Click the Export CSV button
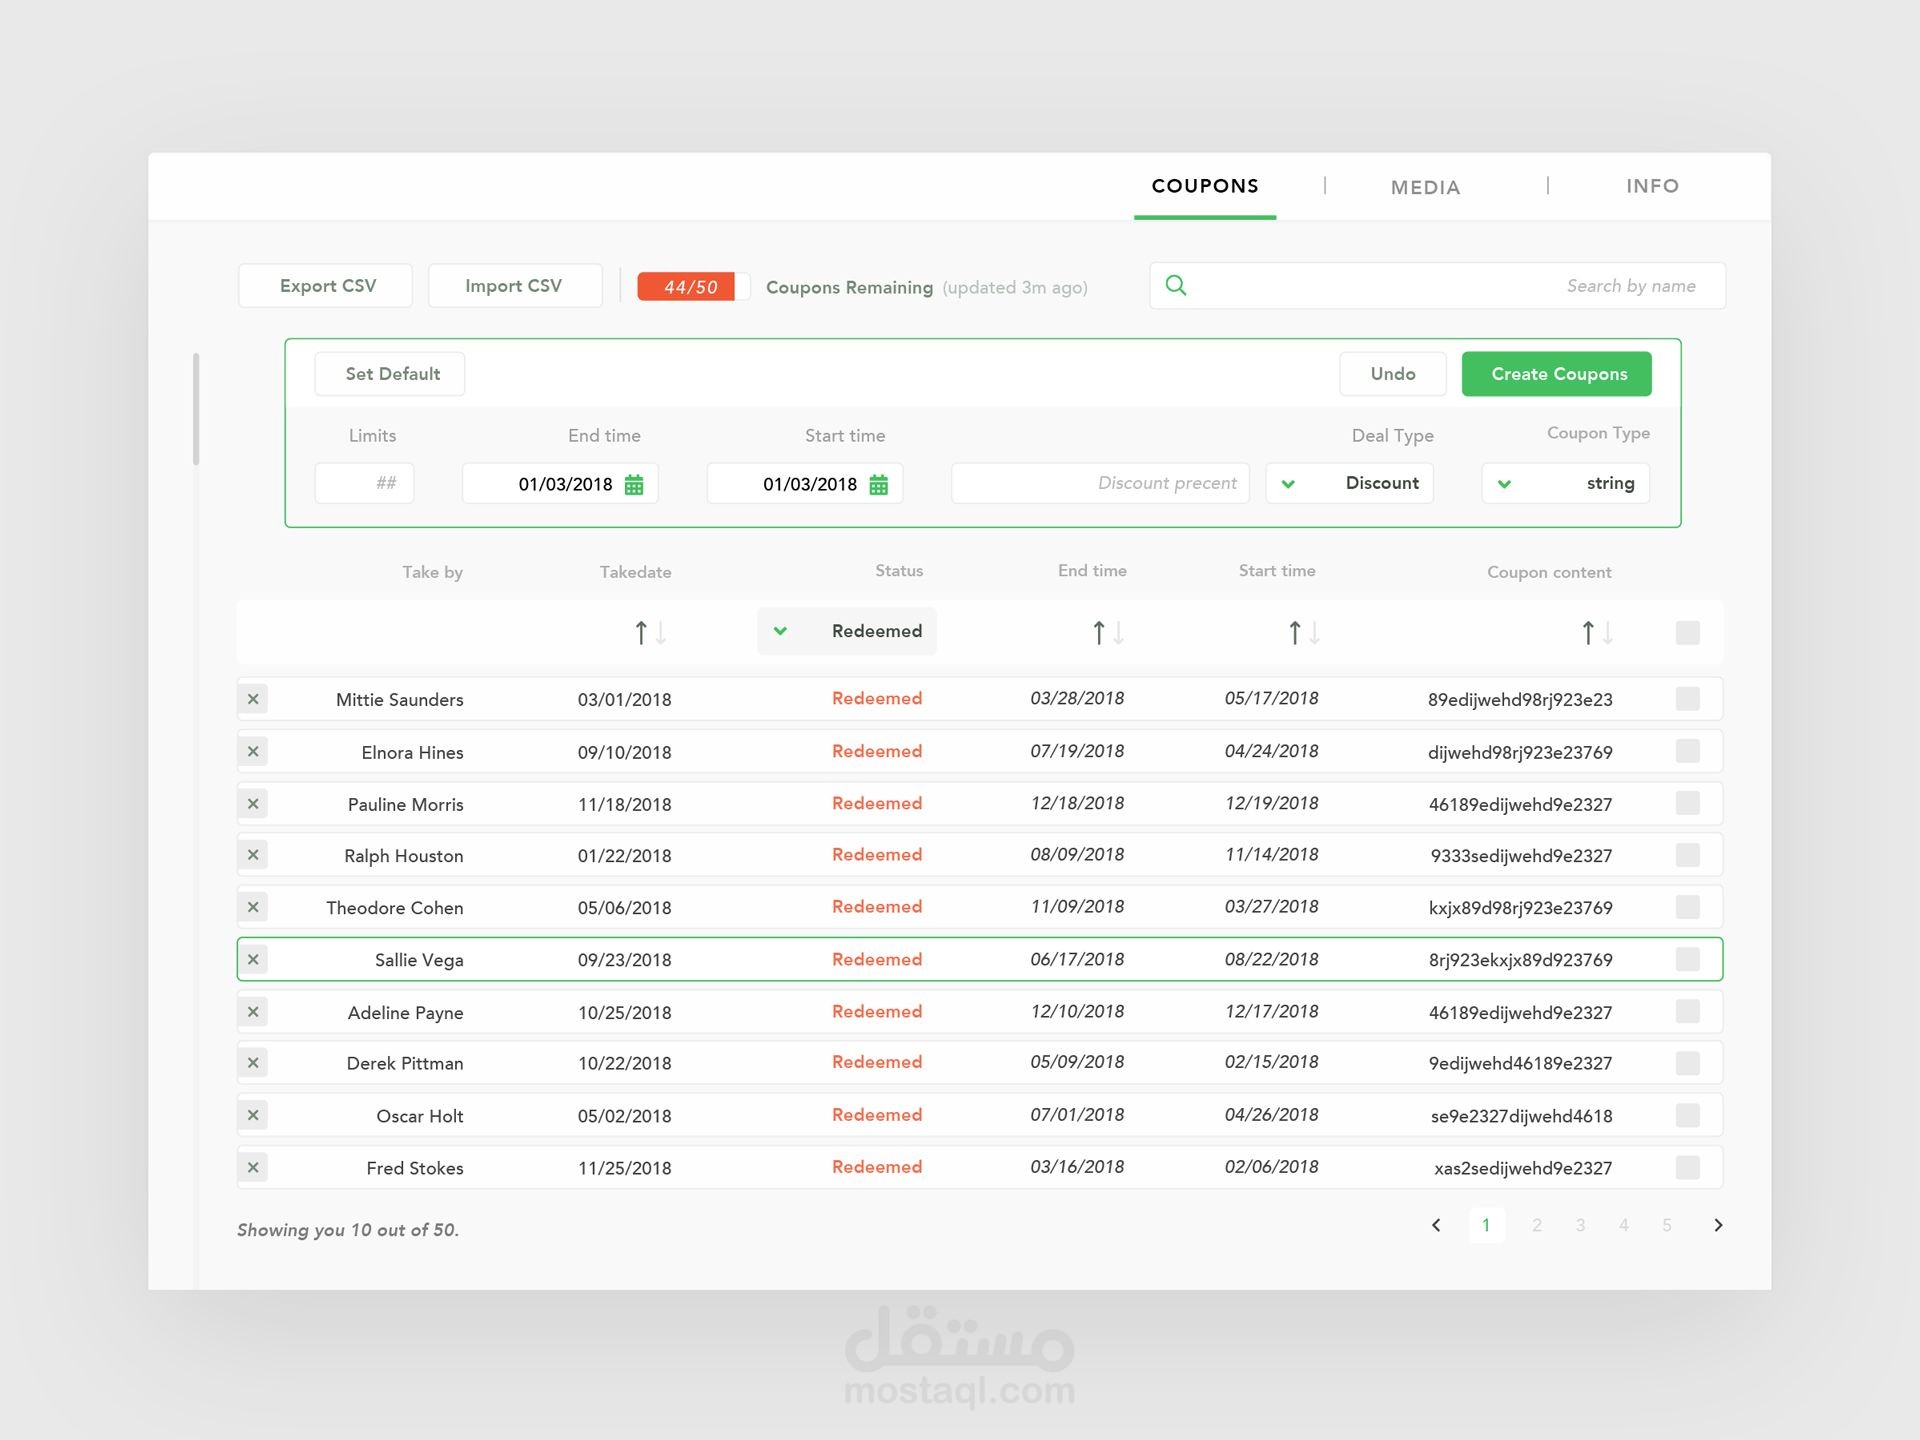Screen dimensions: 1920x1440 click(327, 286)
